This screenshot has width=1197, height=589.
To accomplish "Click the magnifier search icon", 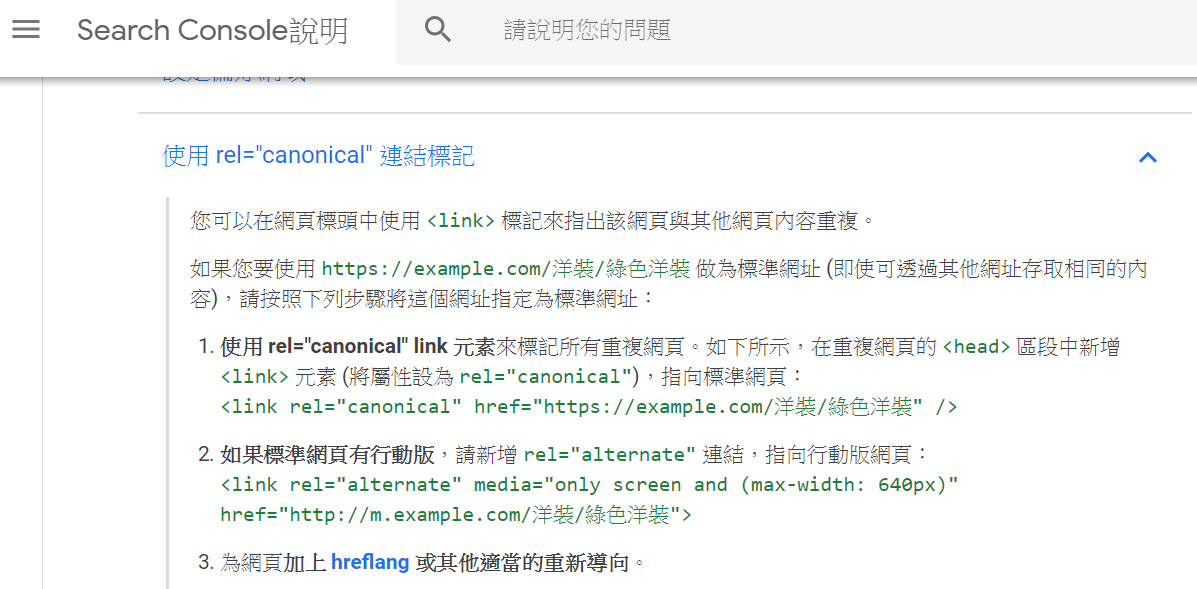I will [x=438, y=30].
